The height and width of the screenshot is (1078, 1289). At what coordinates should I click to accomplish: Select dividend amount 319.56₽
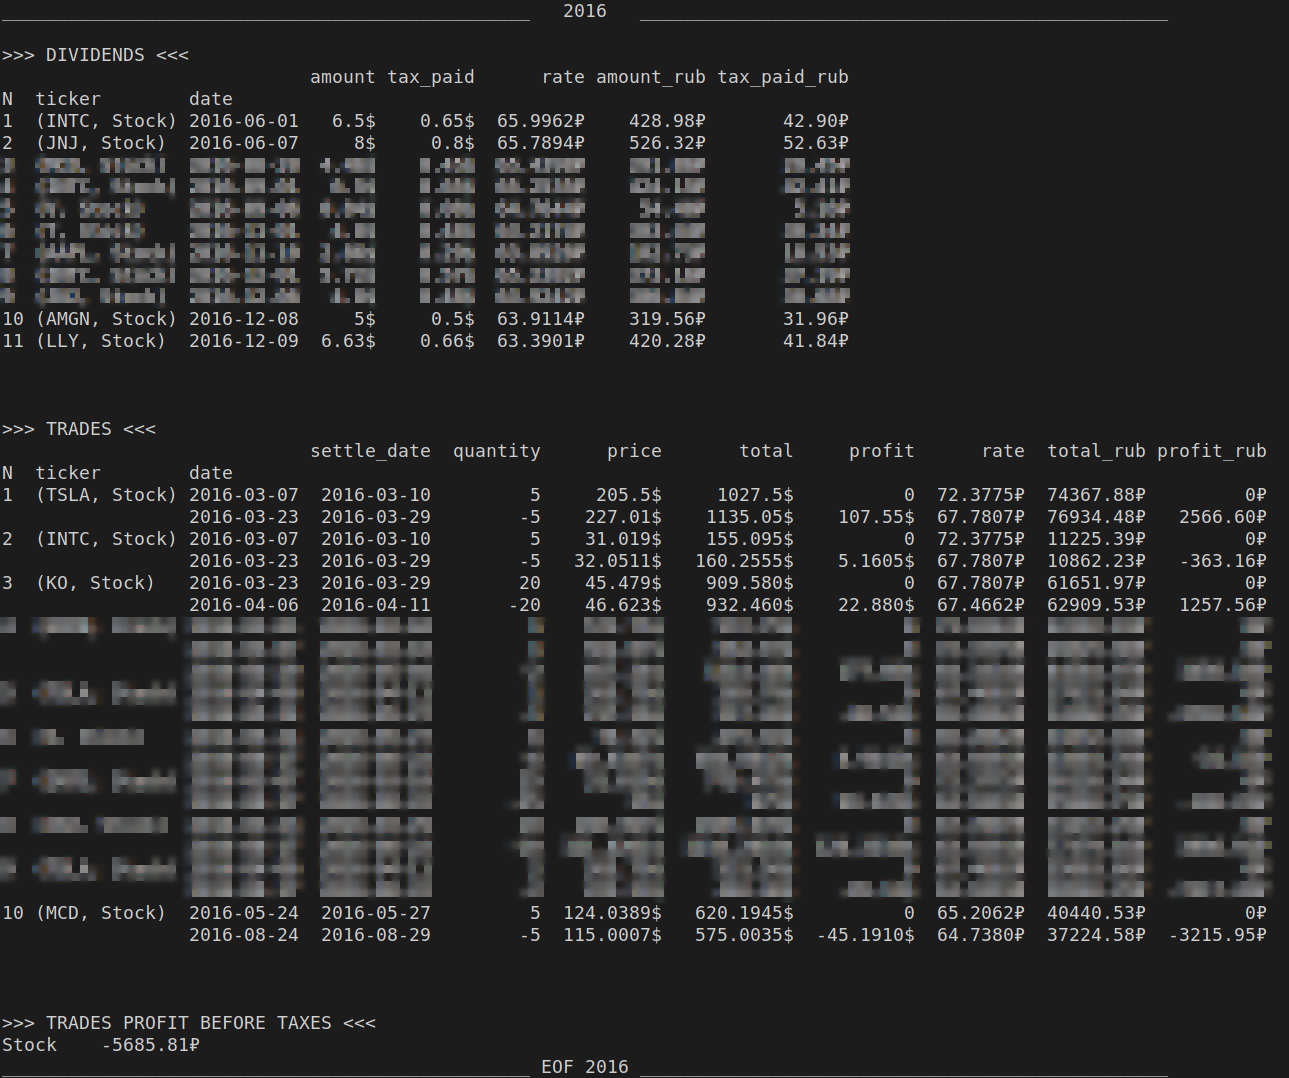coord(667,319)
